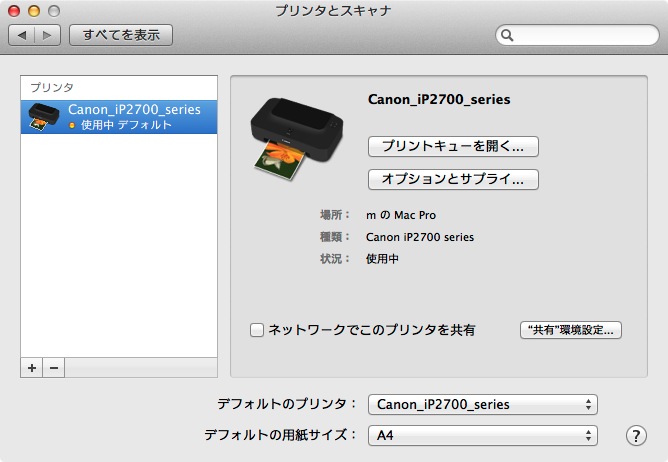Click the すべてを表示 button
Viewport: 668px width, 462px height.
121,35
